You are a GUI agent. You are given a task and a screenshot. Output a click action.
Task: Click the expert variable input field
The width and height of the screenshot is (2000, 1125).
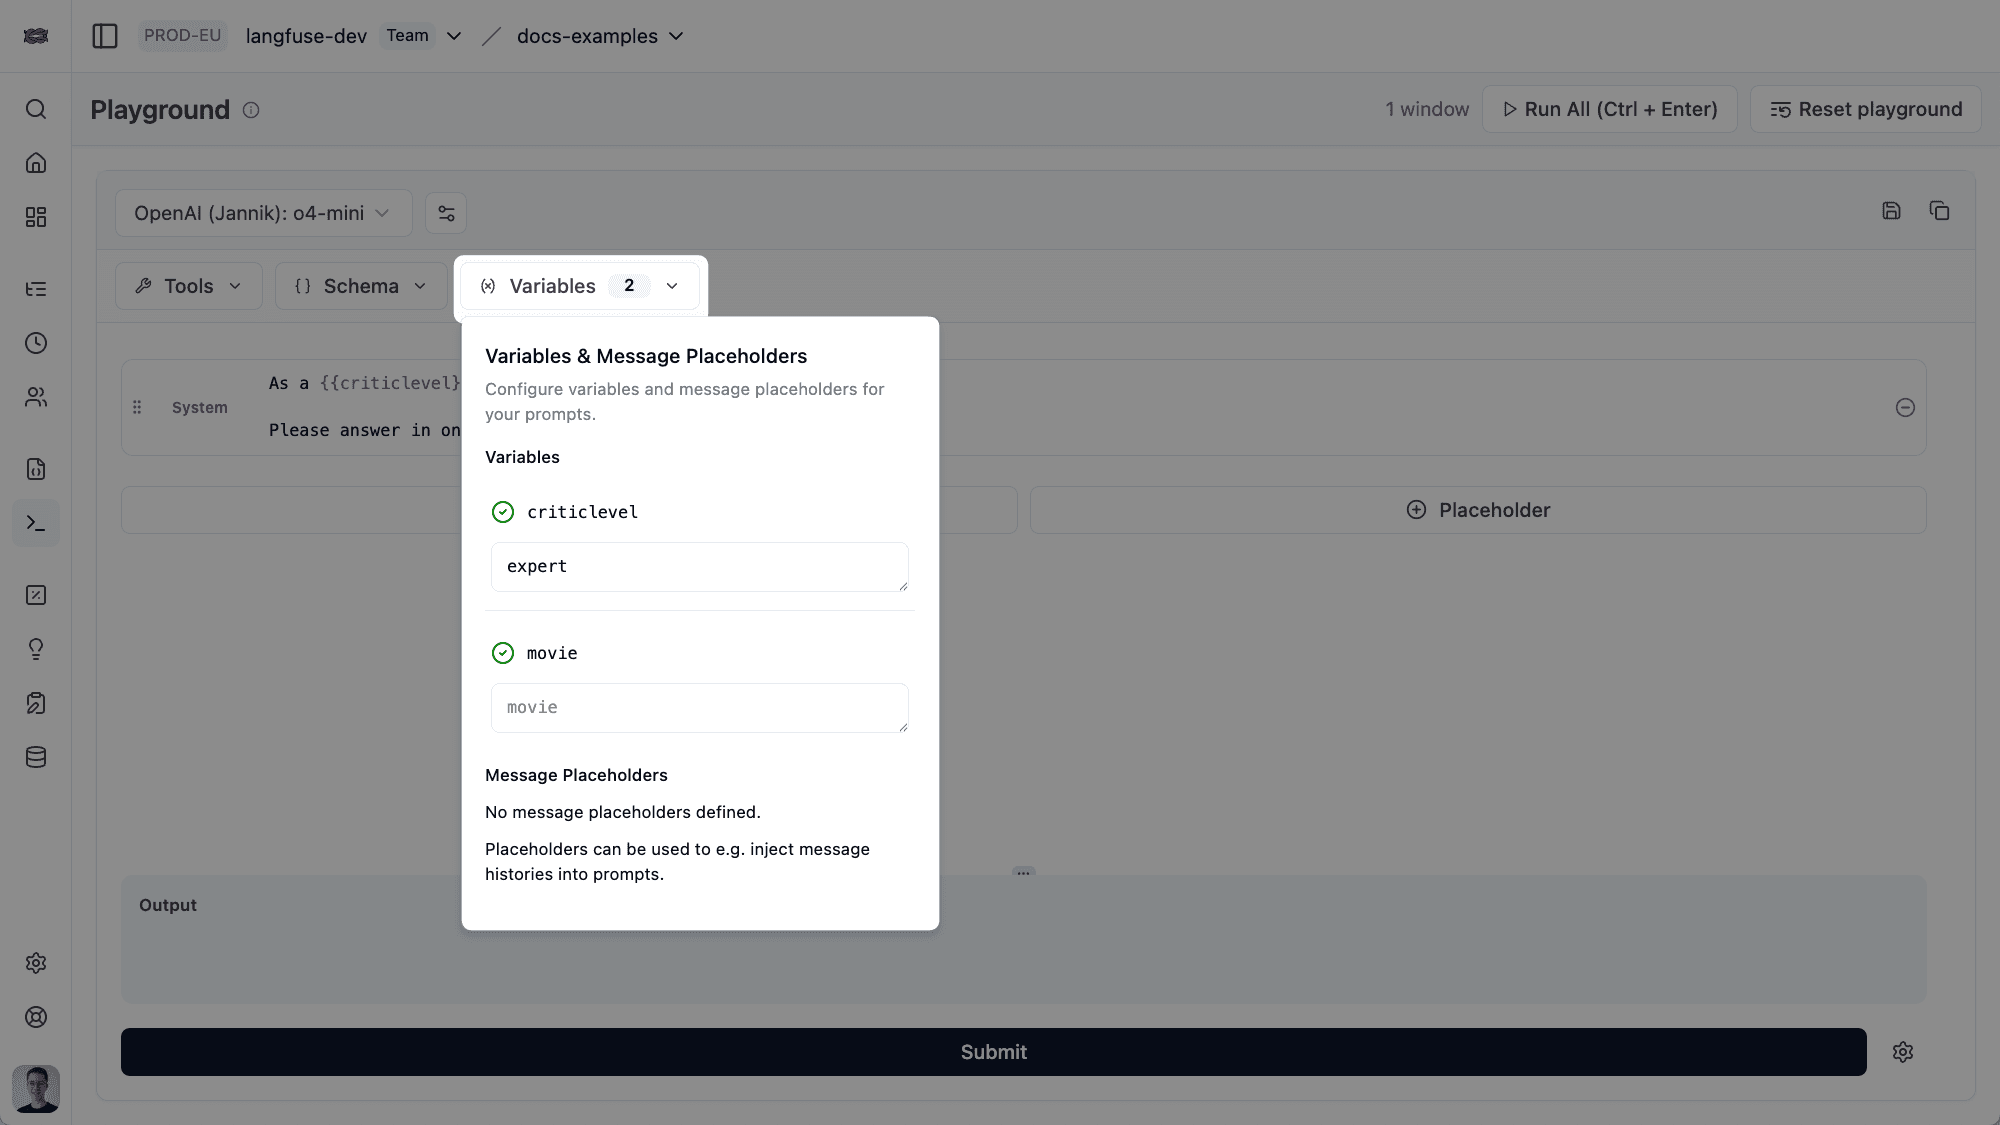[x=699, y=566]
